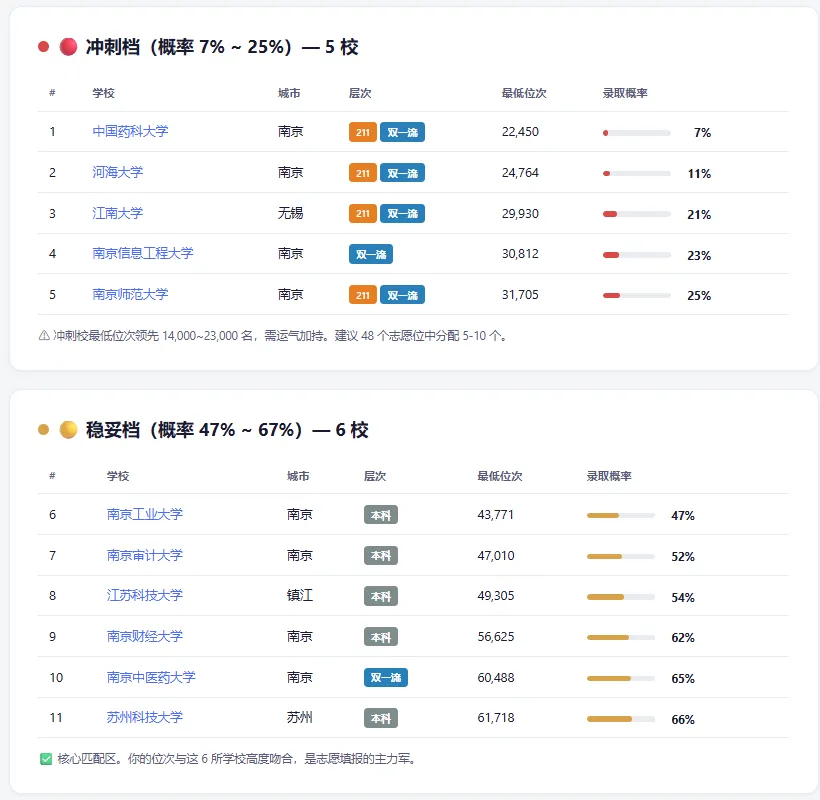820x800 pixels.
Task: Click the 7% probability bar
Action: 636,133
